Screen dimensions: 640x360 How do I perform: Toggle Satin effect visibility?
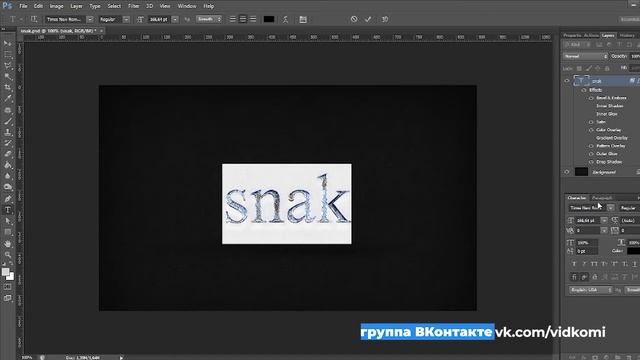point(591,122)
